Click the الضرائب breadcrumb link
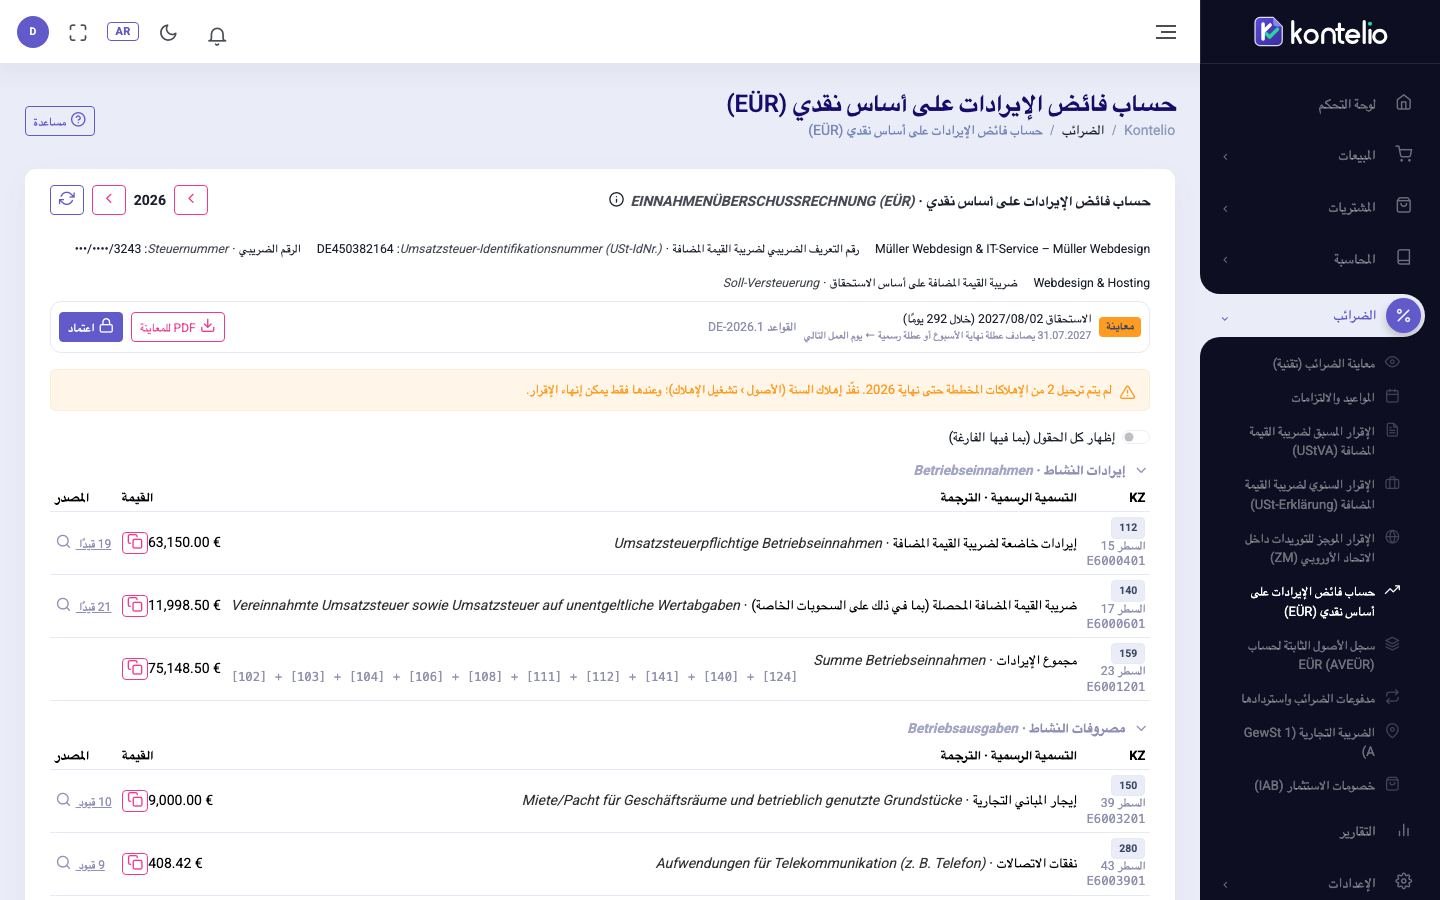Viewport: 1440px width, 900px height. 1082,130
